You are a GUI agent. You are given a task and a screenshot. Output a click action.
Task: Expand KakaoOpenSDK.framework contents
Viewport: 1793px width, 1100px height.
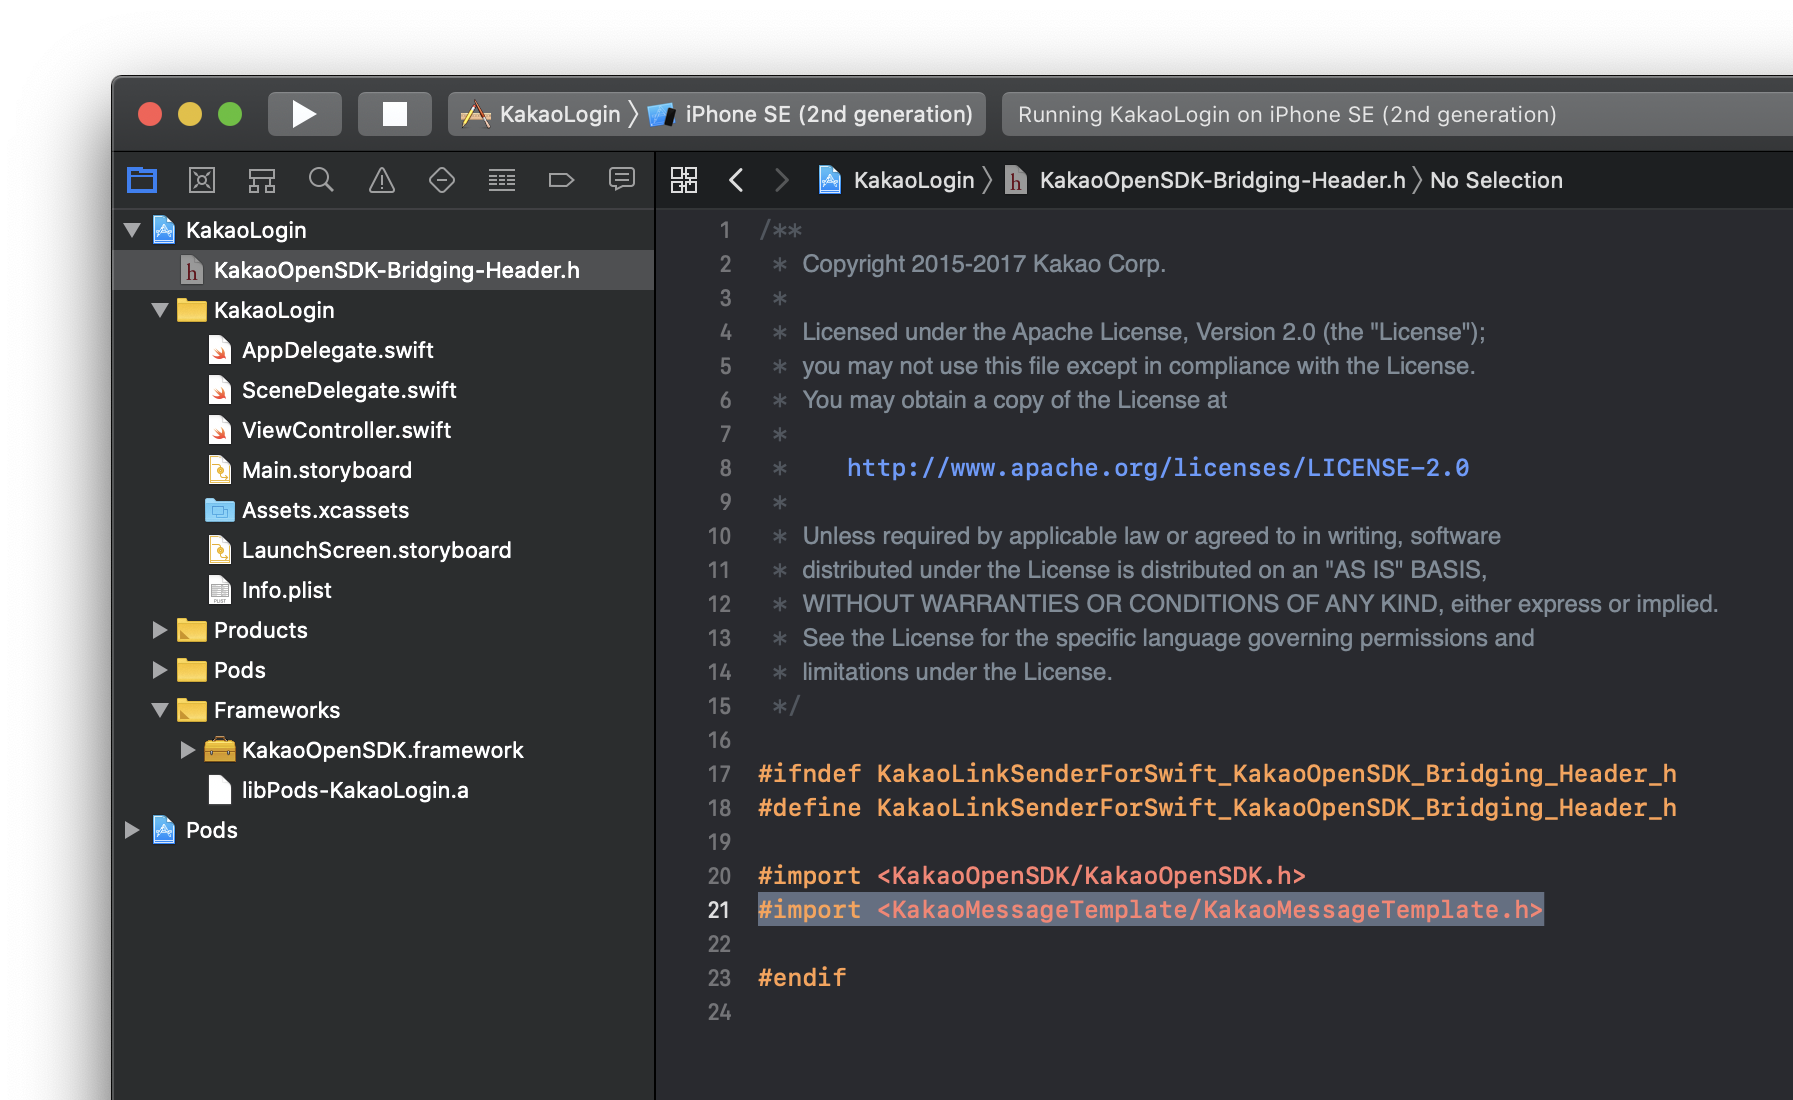187,750
